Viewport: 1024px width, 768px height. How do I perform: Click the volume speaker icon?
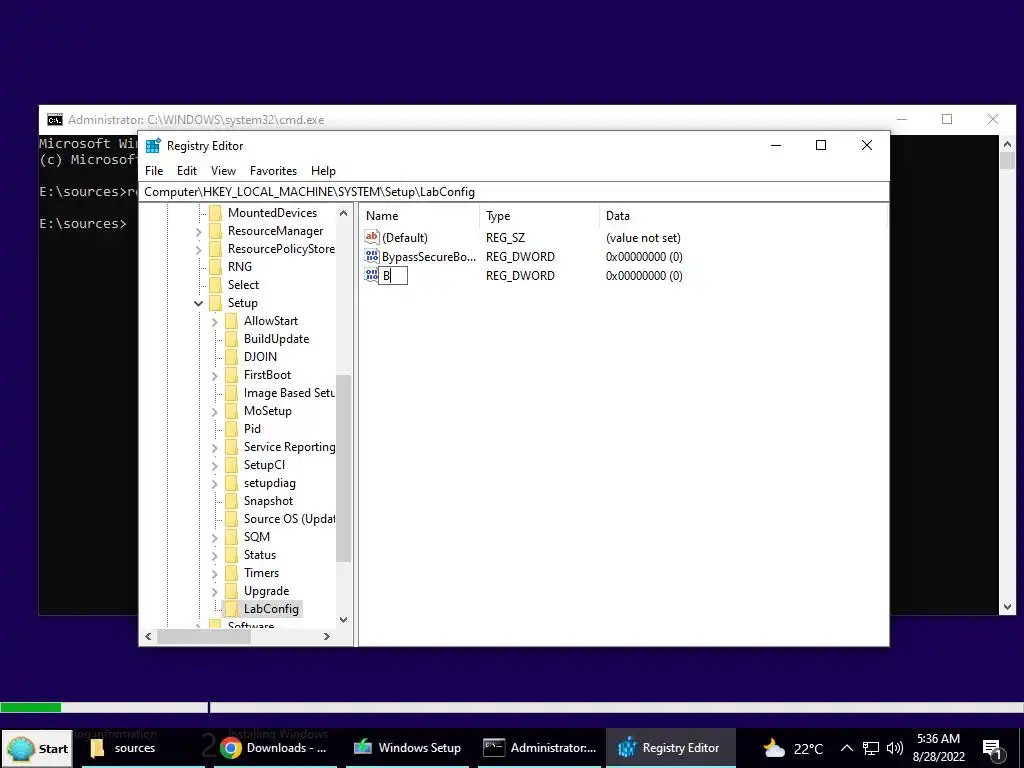pos(895,748)
